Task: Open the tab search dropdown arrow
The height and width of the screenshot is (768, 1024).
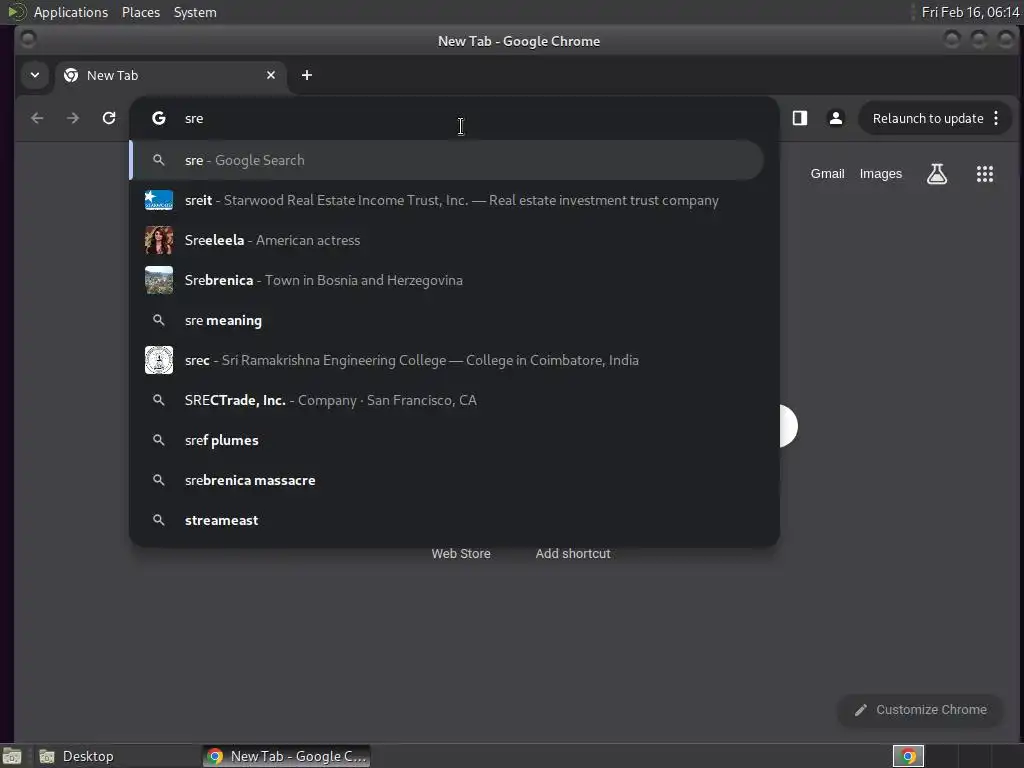Action: [x=35, y=75]
